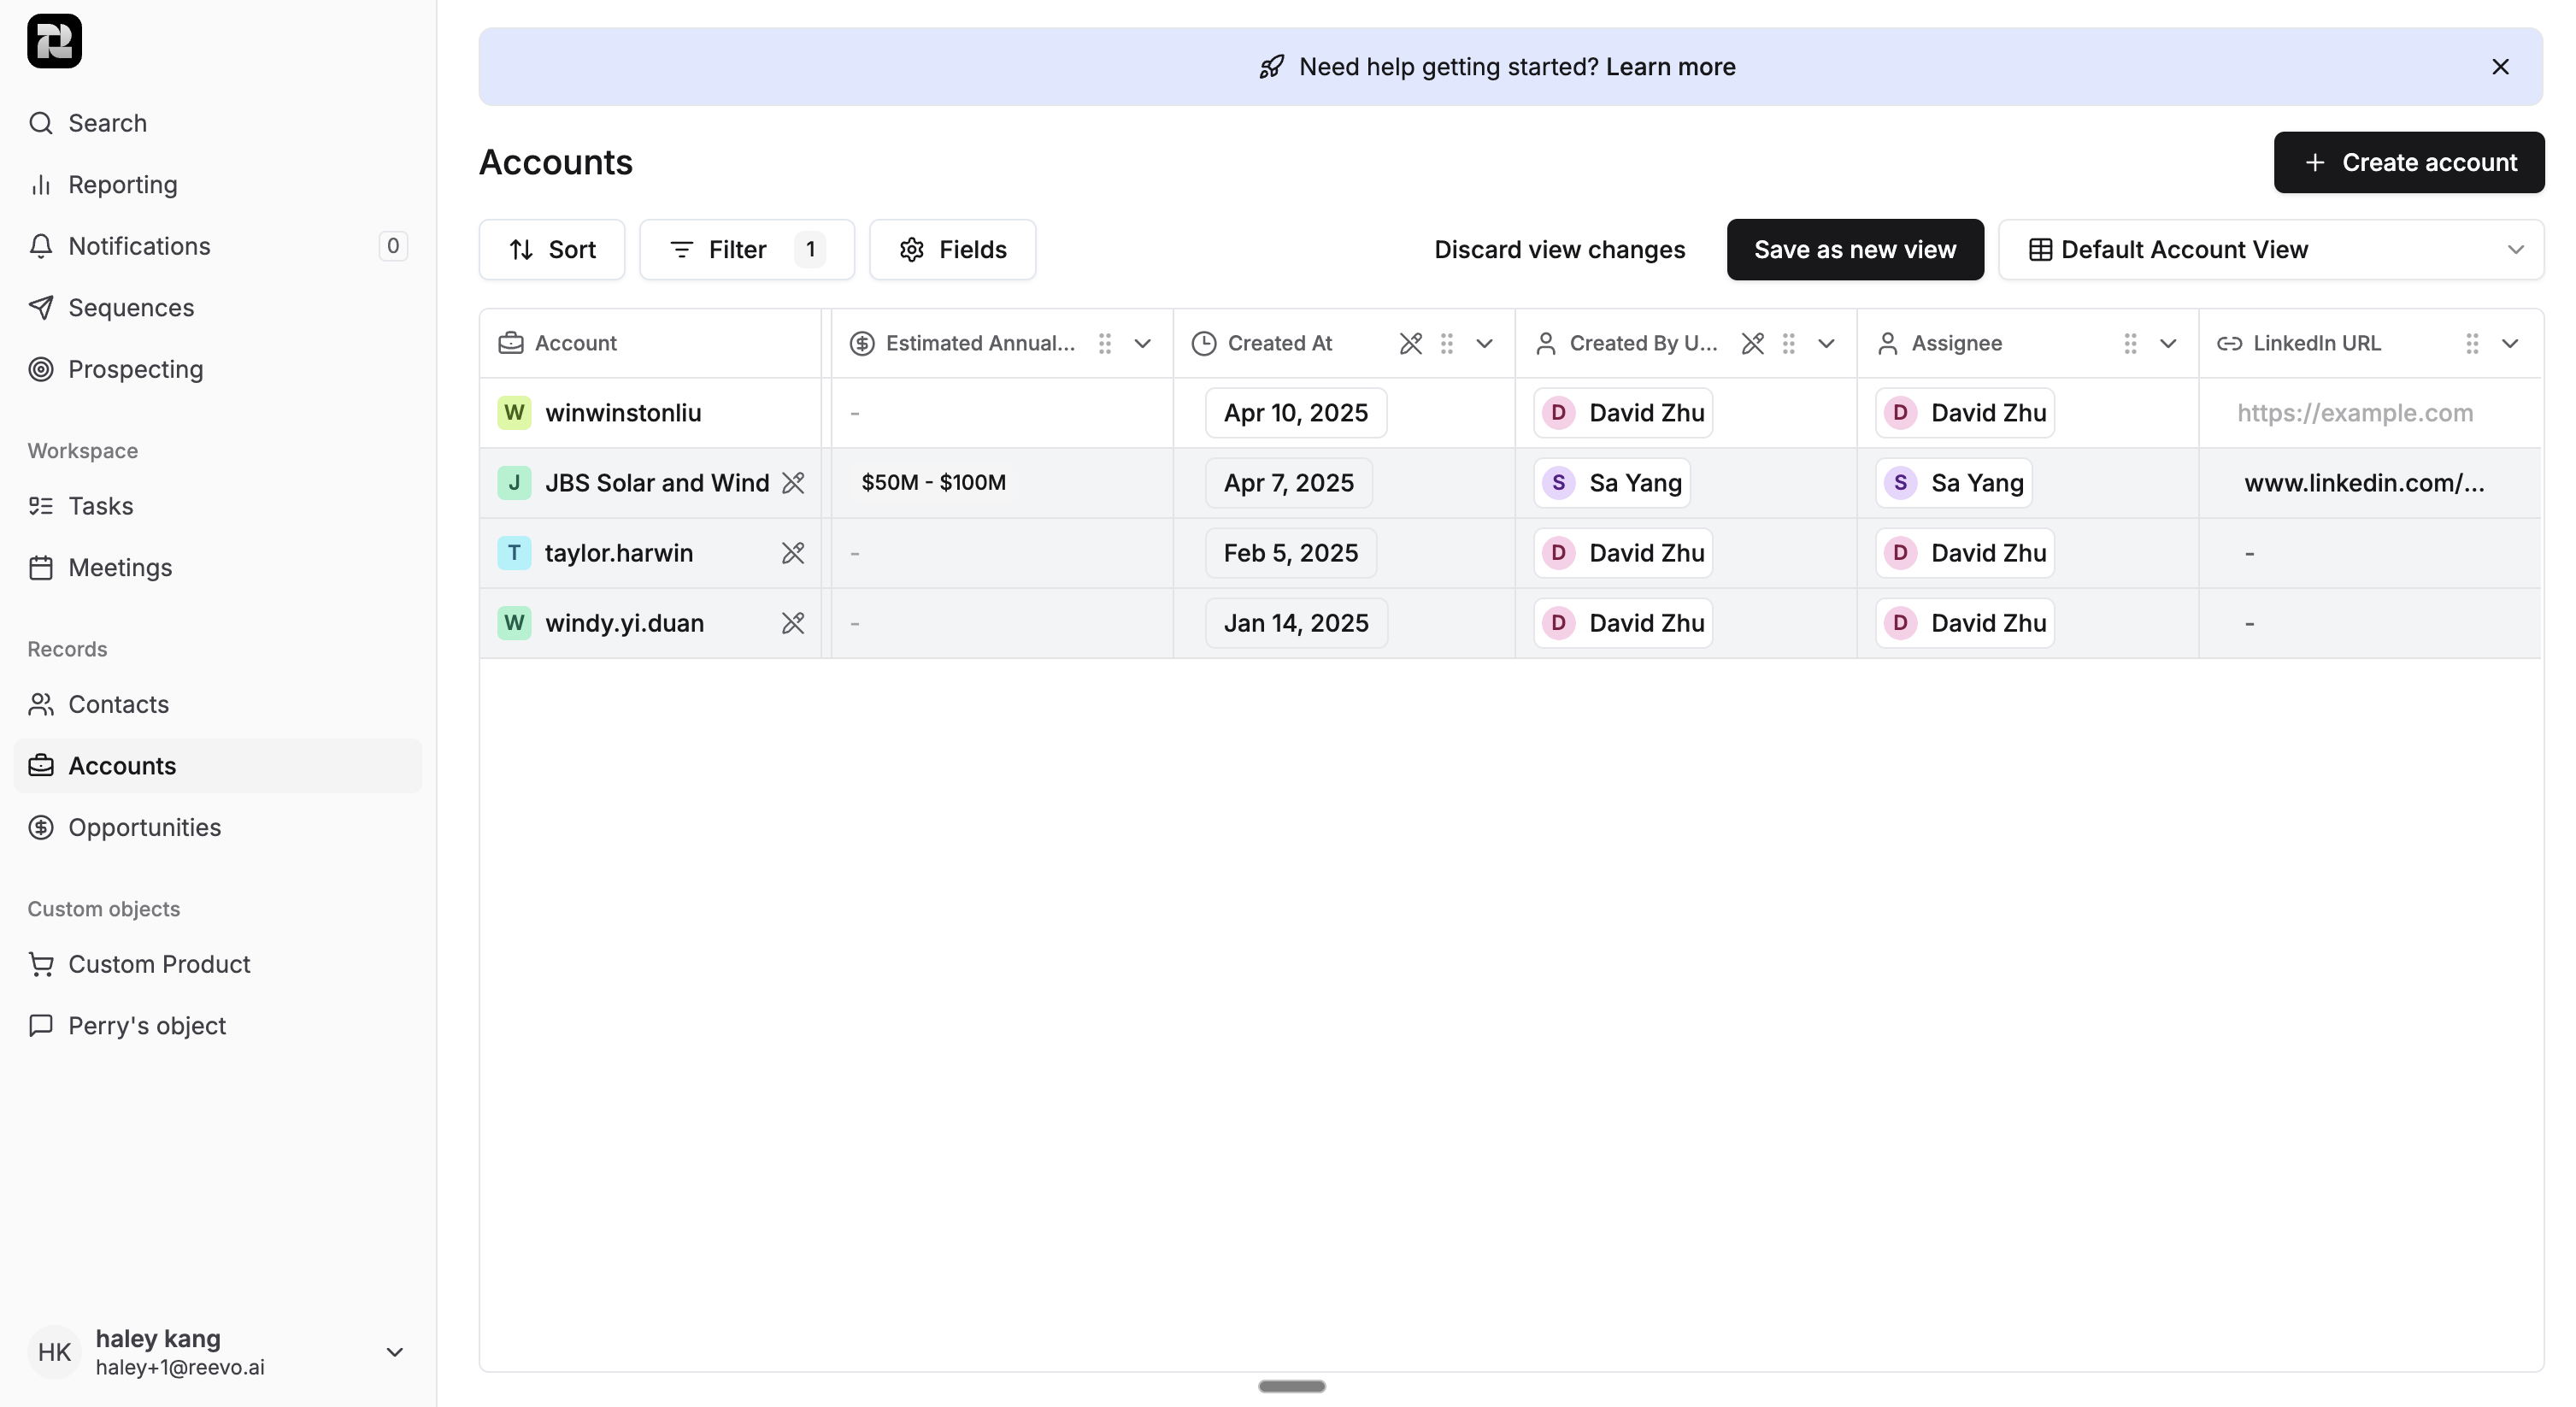Click the crossed-pencil icon next to taylor.harwin

click(793, 553)
